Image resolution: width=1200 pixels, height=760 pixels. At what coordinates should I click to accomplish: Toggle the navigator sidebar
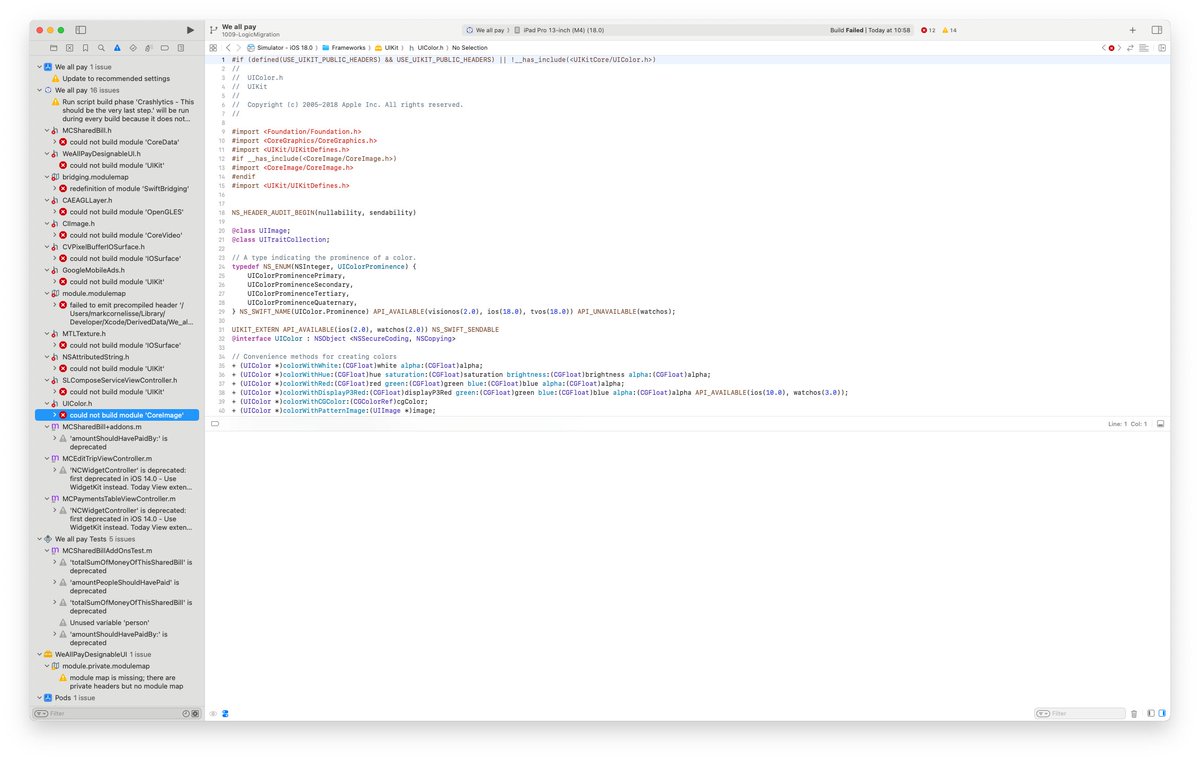81,30
